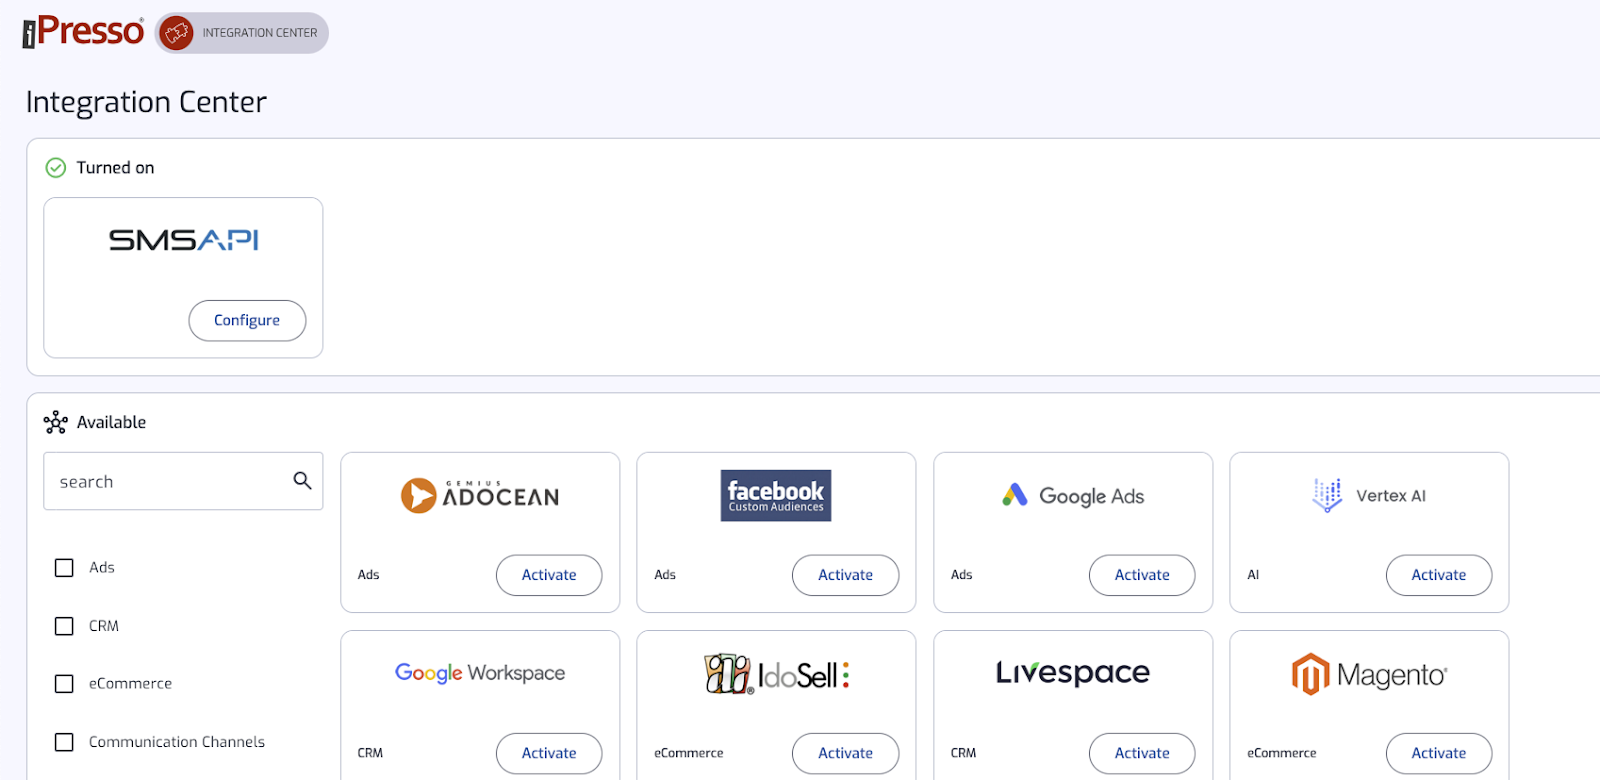Click the Integration Center puzzle icon
Viewport: 1600px width, 780px height.
(176, 33)
